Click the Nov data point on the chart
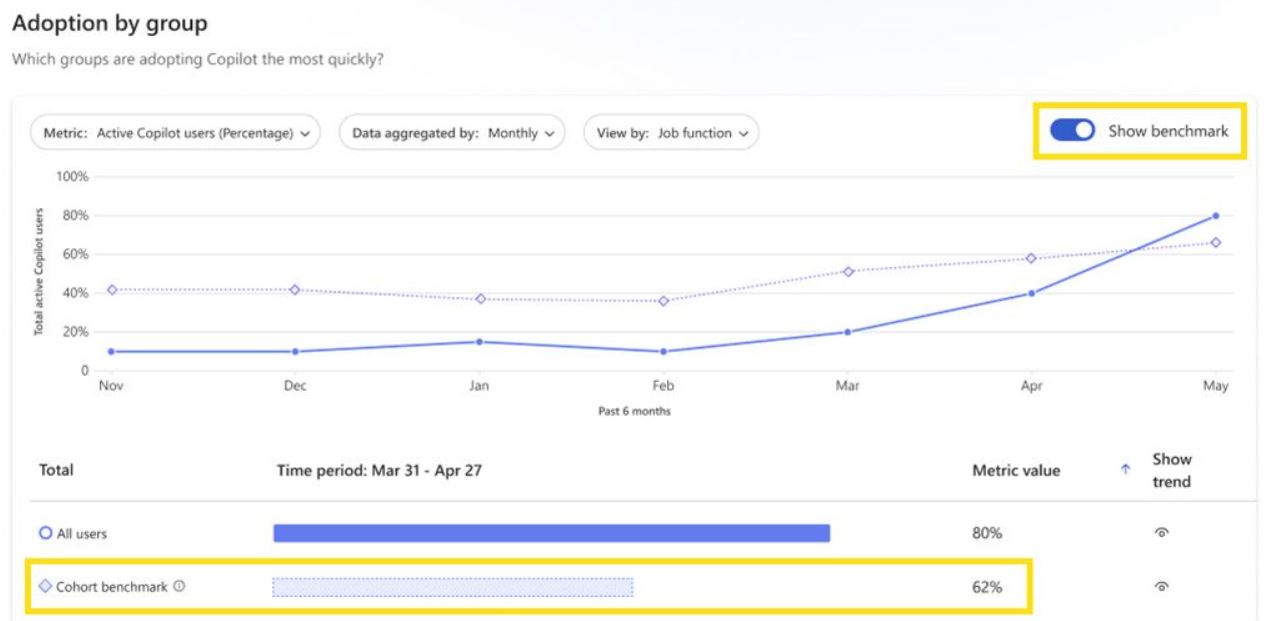1272x621 pixels. click(110, 351)
